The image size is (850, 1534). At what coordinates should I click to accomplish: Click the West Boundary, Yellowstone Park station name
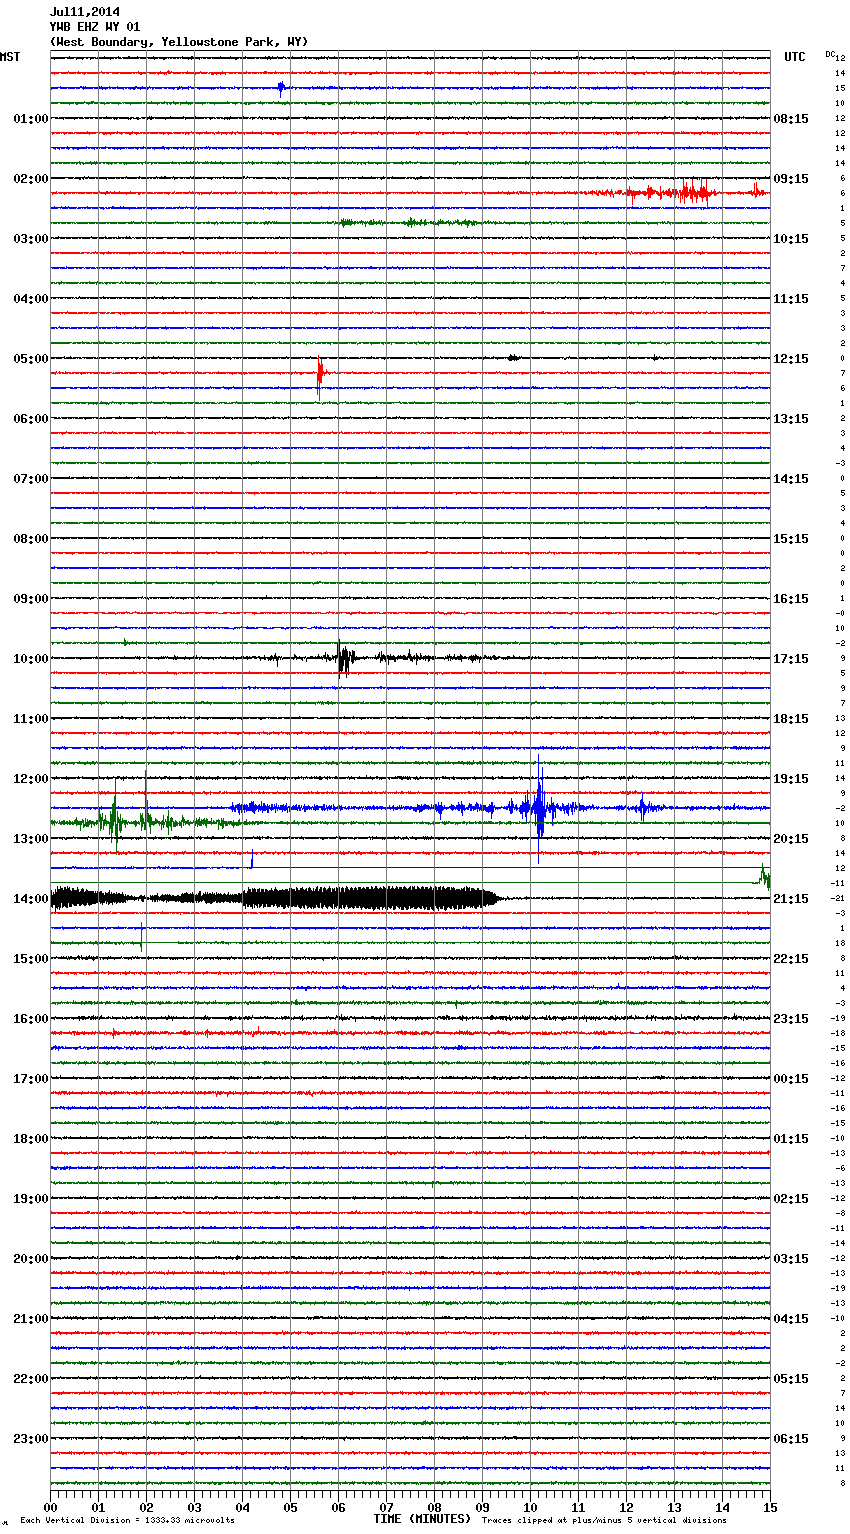(x=179, y=42)
